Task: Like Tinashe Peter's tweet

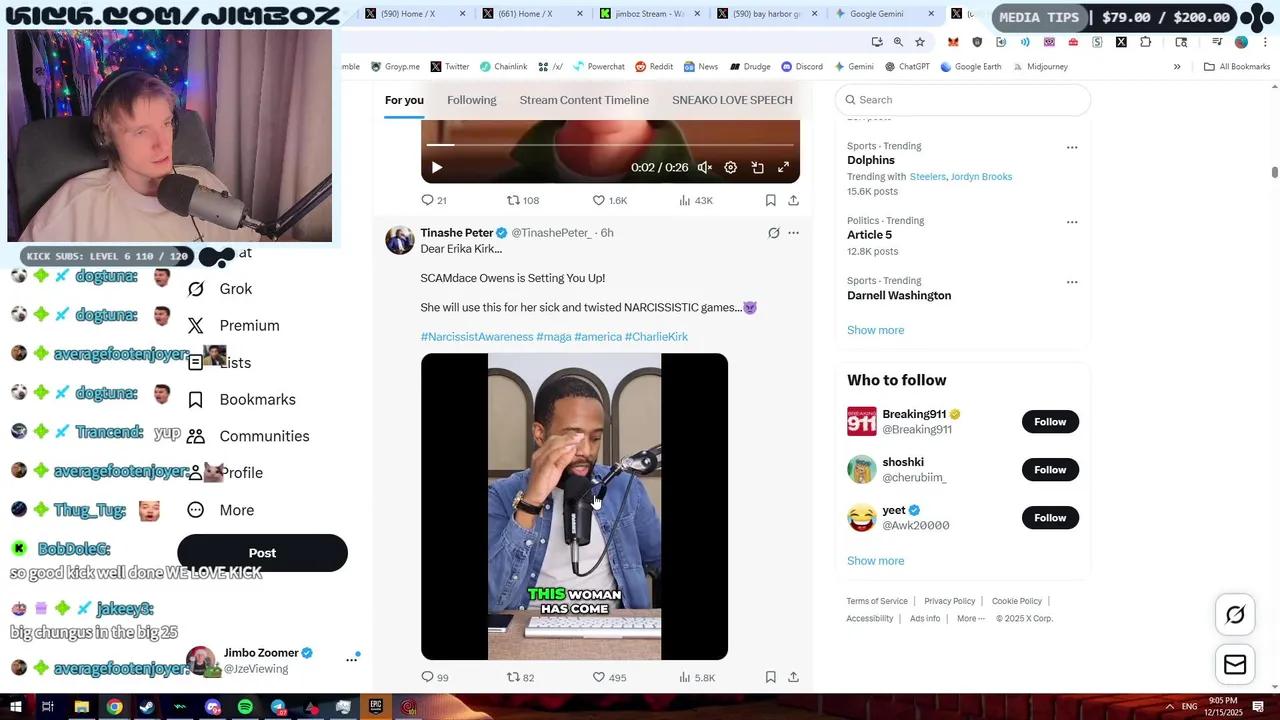Action: (598, 677)
